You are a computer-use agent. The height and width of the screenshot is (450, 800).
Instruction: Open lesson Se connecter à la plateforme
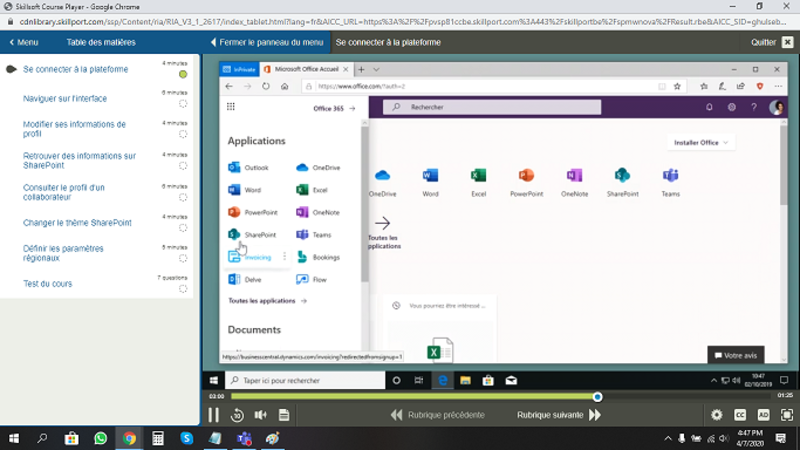(x=76, y=69)
